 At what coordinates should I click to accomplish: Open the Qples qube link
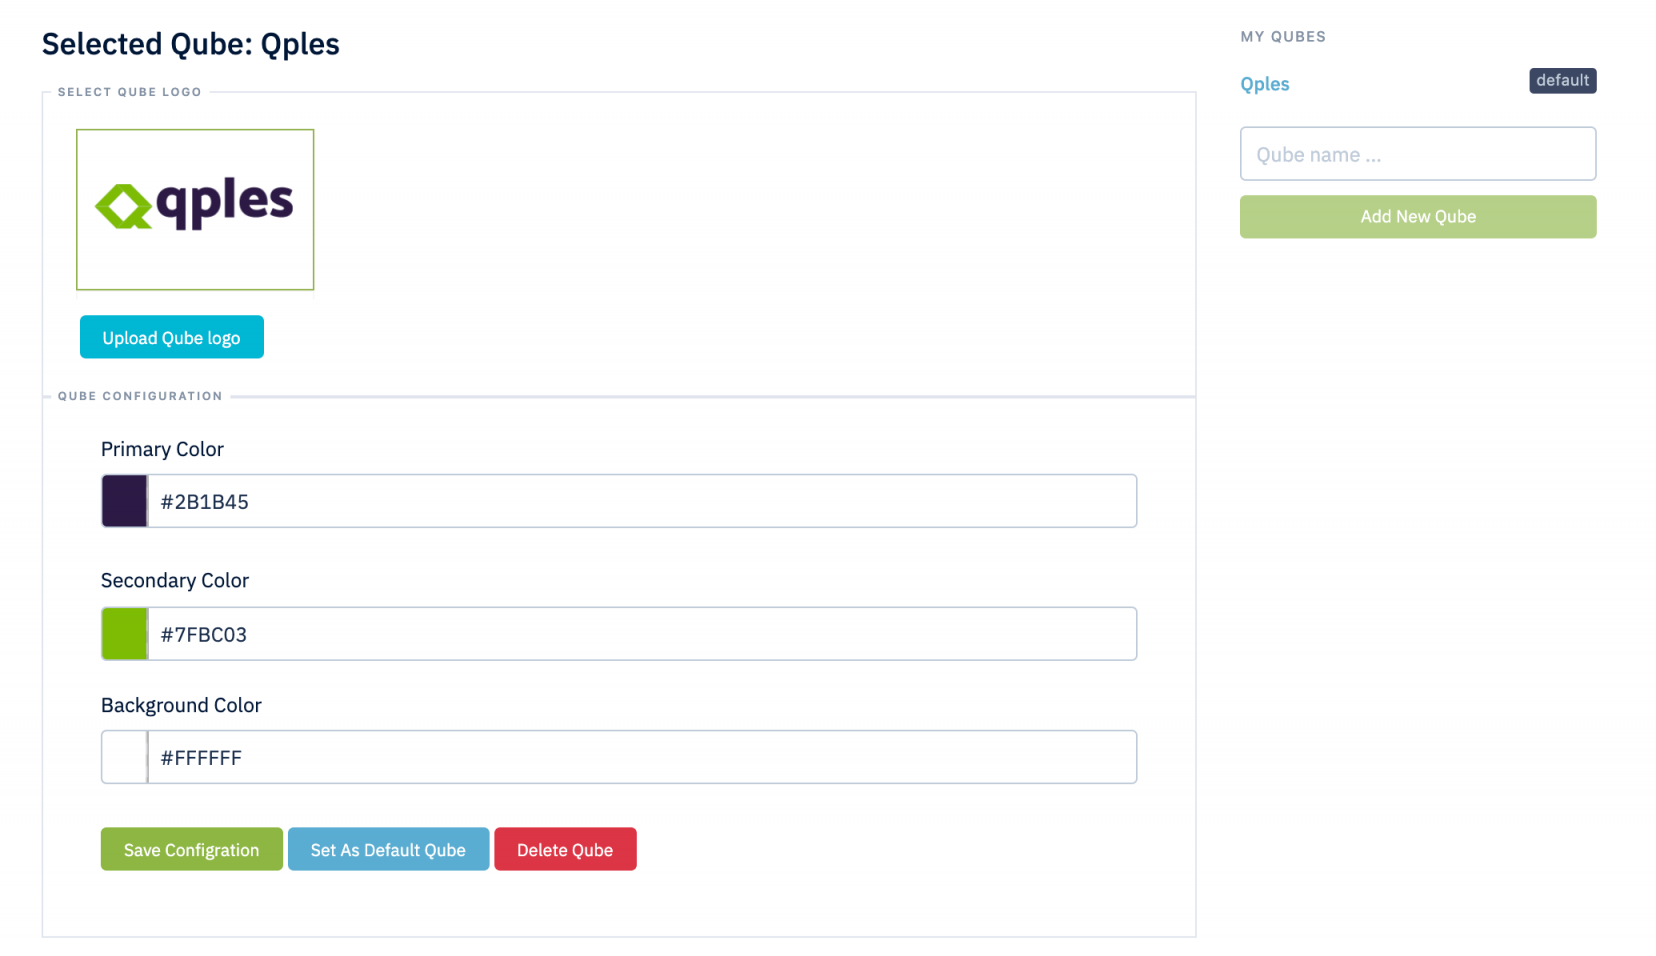1265,84
